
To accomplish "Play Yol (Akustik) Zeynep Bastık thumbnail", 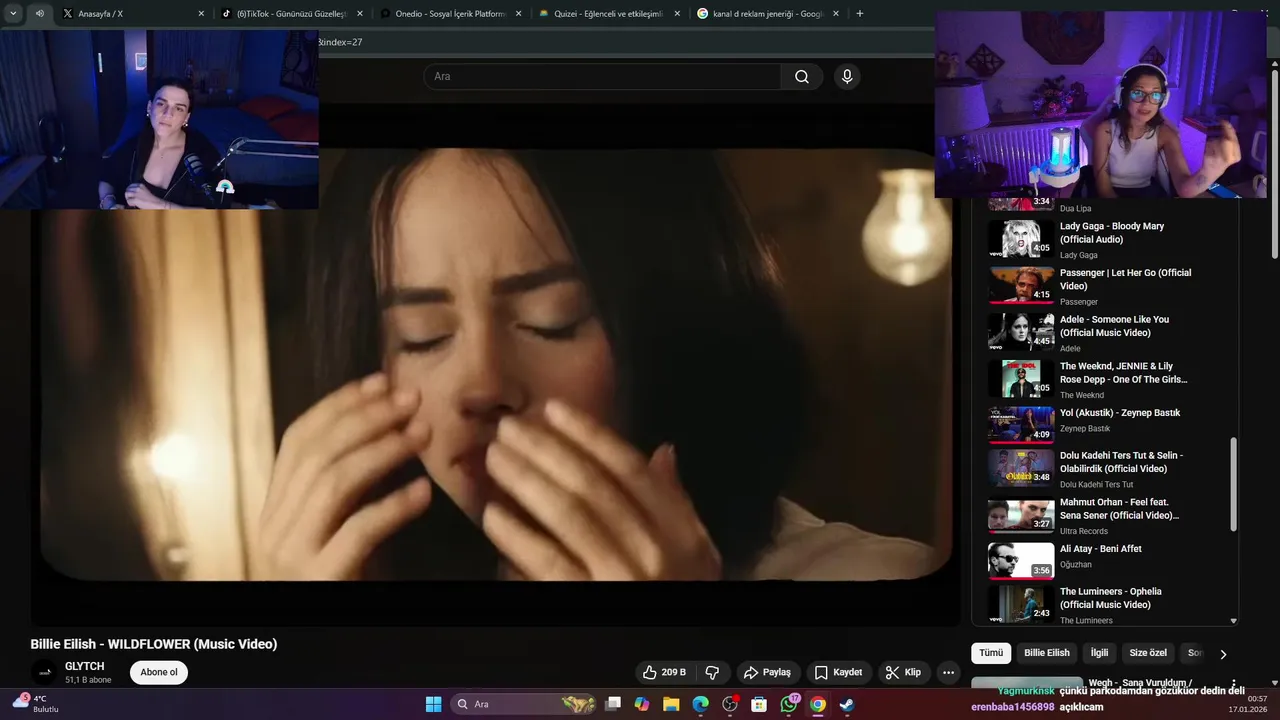I will 1021,424.
